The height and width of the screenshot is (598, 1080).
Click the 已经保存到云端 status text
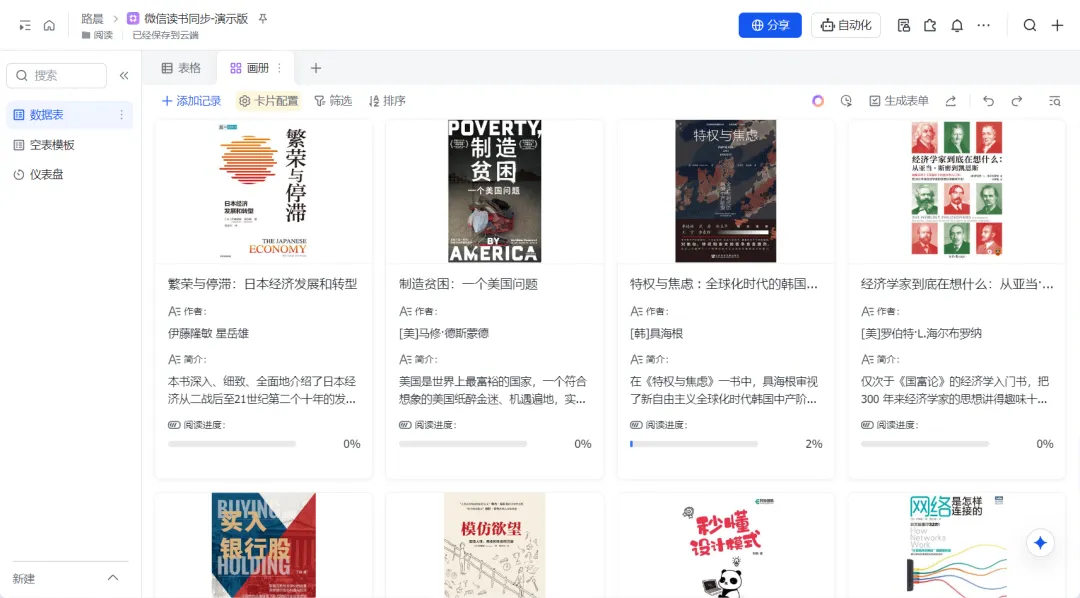tap(165, 35)
